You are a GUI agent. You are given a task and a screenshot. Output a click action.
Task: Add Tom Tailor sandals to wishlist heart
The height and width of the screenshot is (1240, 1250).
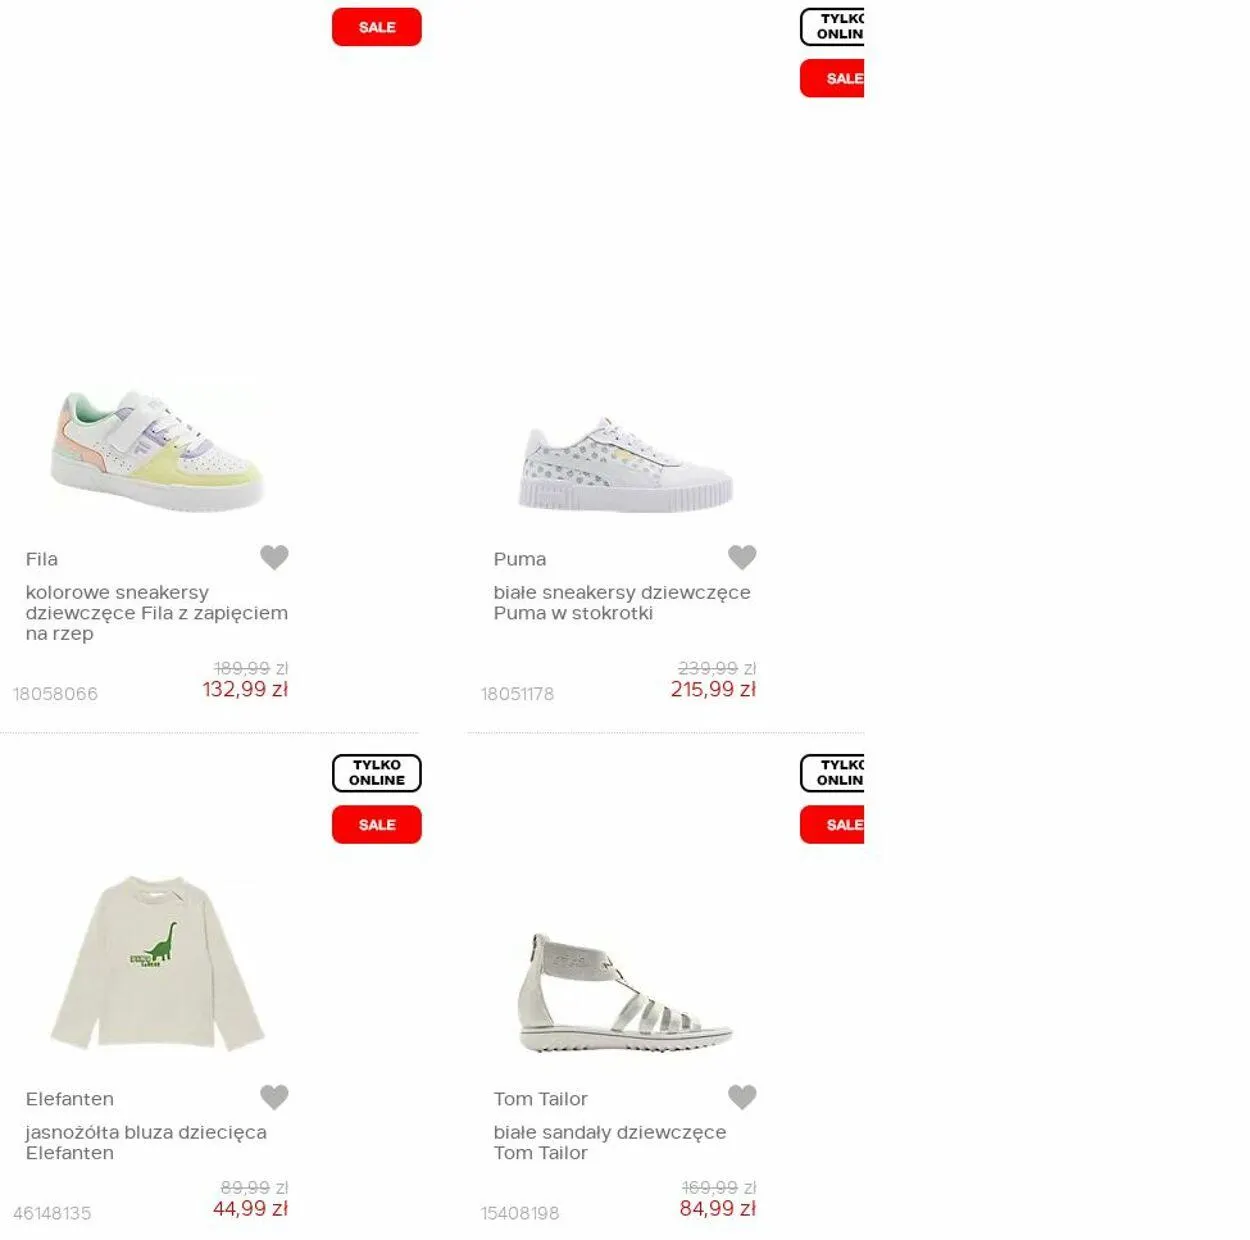[x=742, y=1097]
